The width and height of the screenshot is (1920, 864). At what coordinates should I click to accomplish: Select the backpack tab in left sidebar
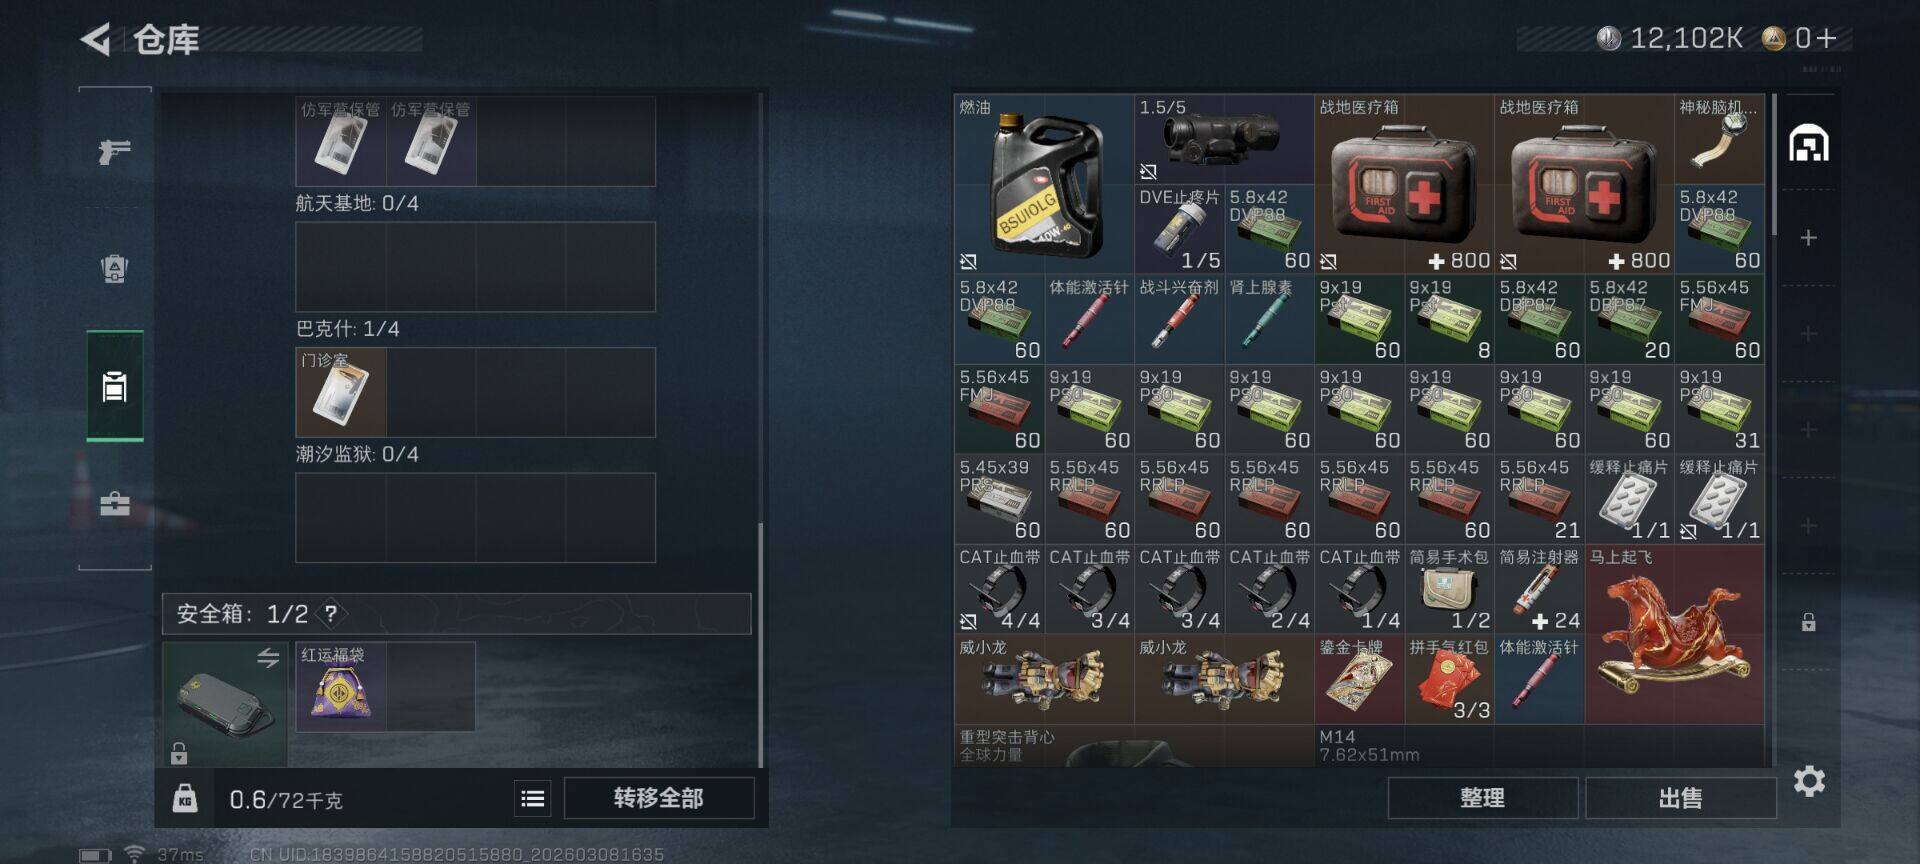115,386
